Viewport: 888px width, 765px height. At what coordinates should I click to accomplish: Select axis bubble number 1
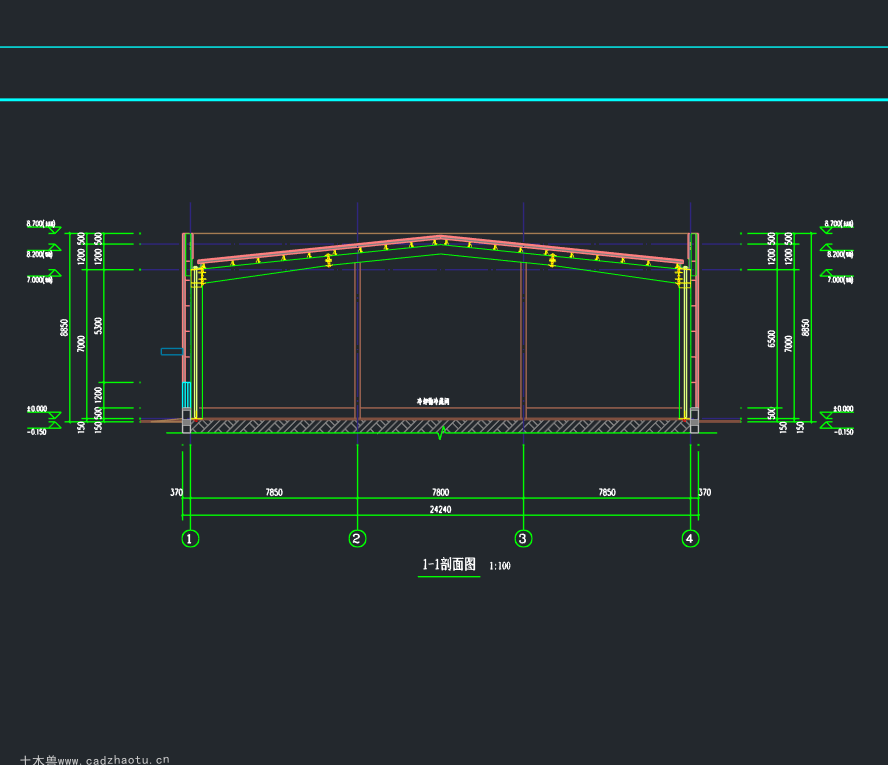pos(190,539)
